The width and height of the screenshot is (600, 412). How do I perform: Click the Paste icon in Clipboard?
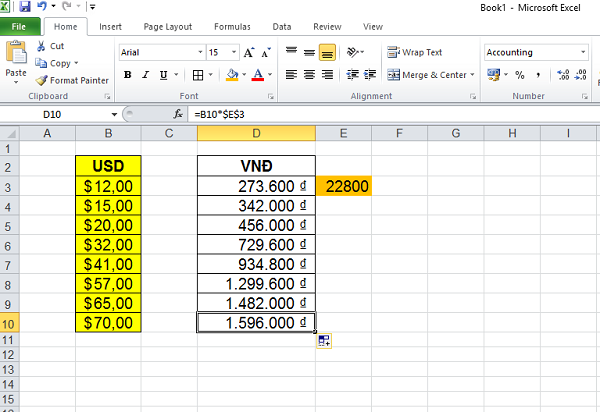(x=16, y=56)
